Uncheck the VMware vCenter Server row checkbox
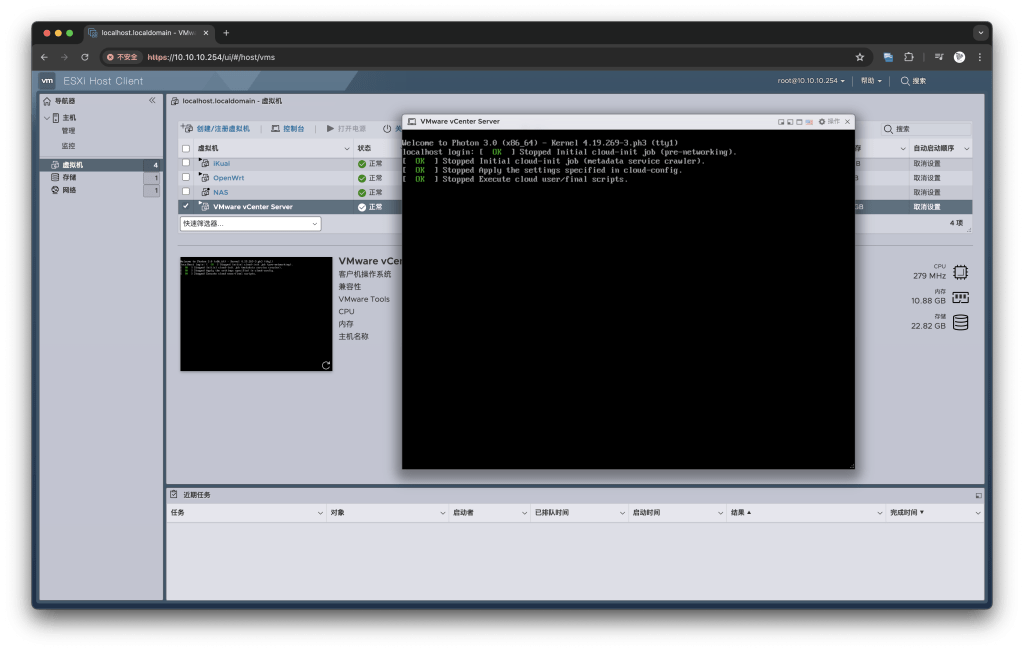Screen dimensions: 1024x651 (x=186, y=206)
